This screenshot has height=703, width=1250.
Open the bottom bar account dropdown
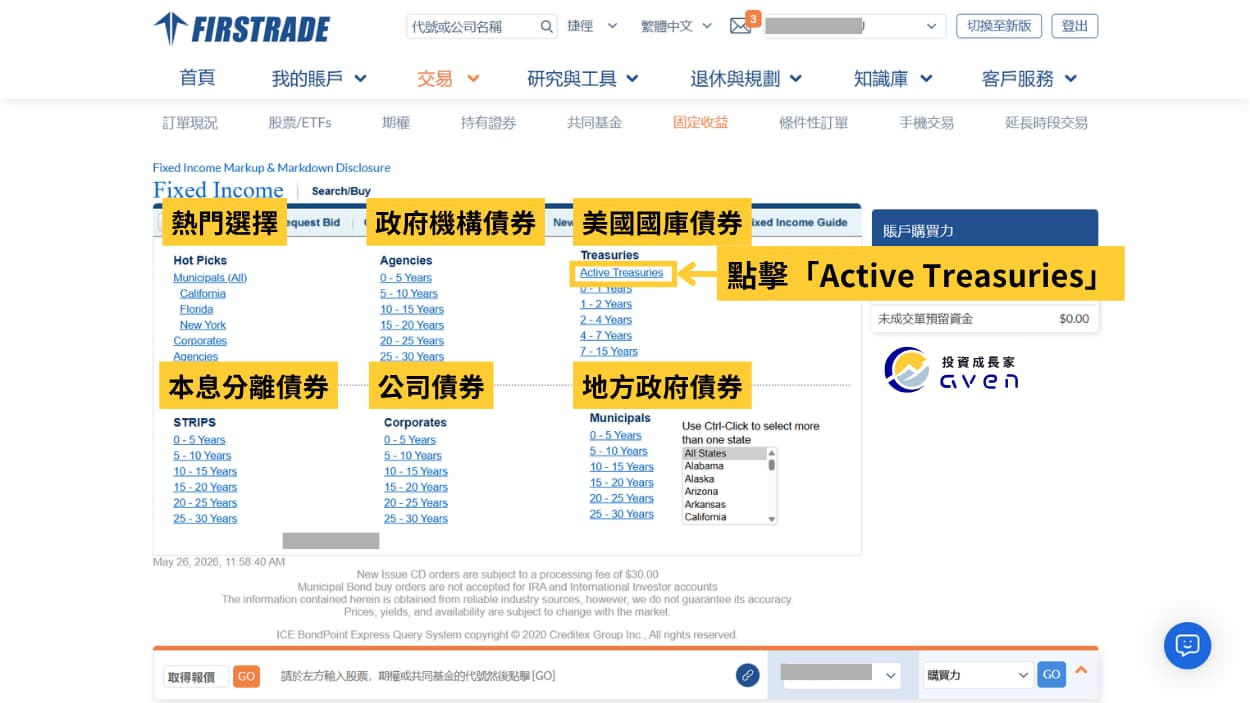[841, 675]
